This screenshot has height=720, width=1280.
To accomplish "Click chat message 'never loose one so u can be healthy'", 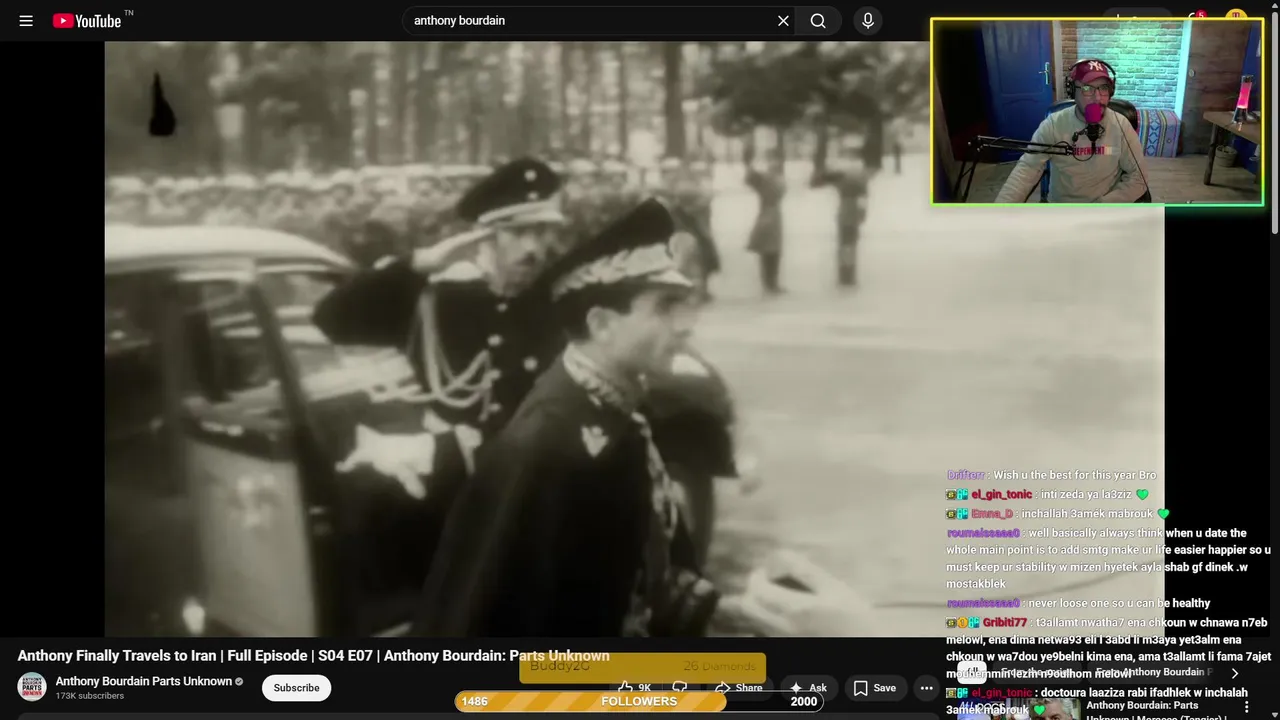I will click(1119, 603).
